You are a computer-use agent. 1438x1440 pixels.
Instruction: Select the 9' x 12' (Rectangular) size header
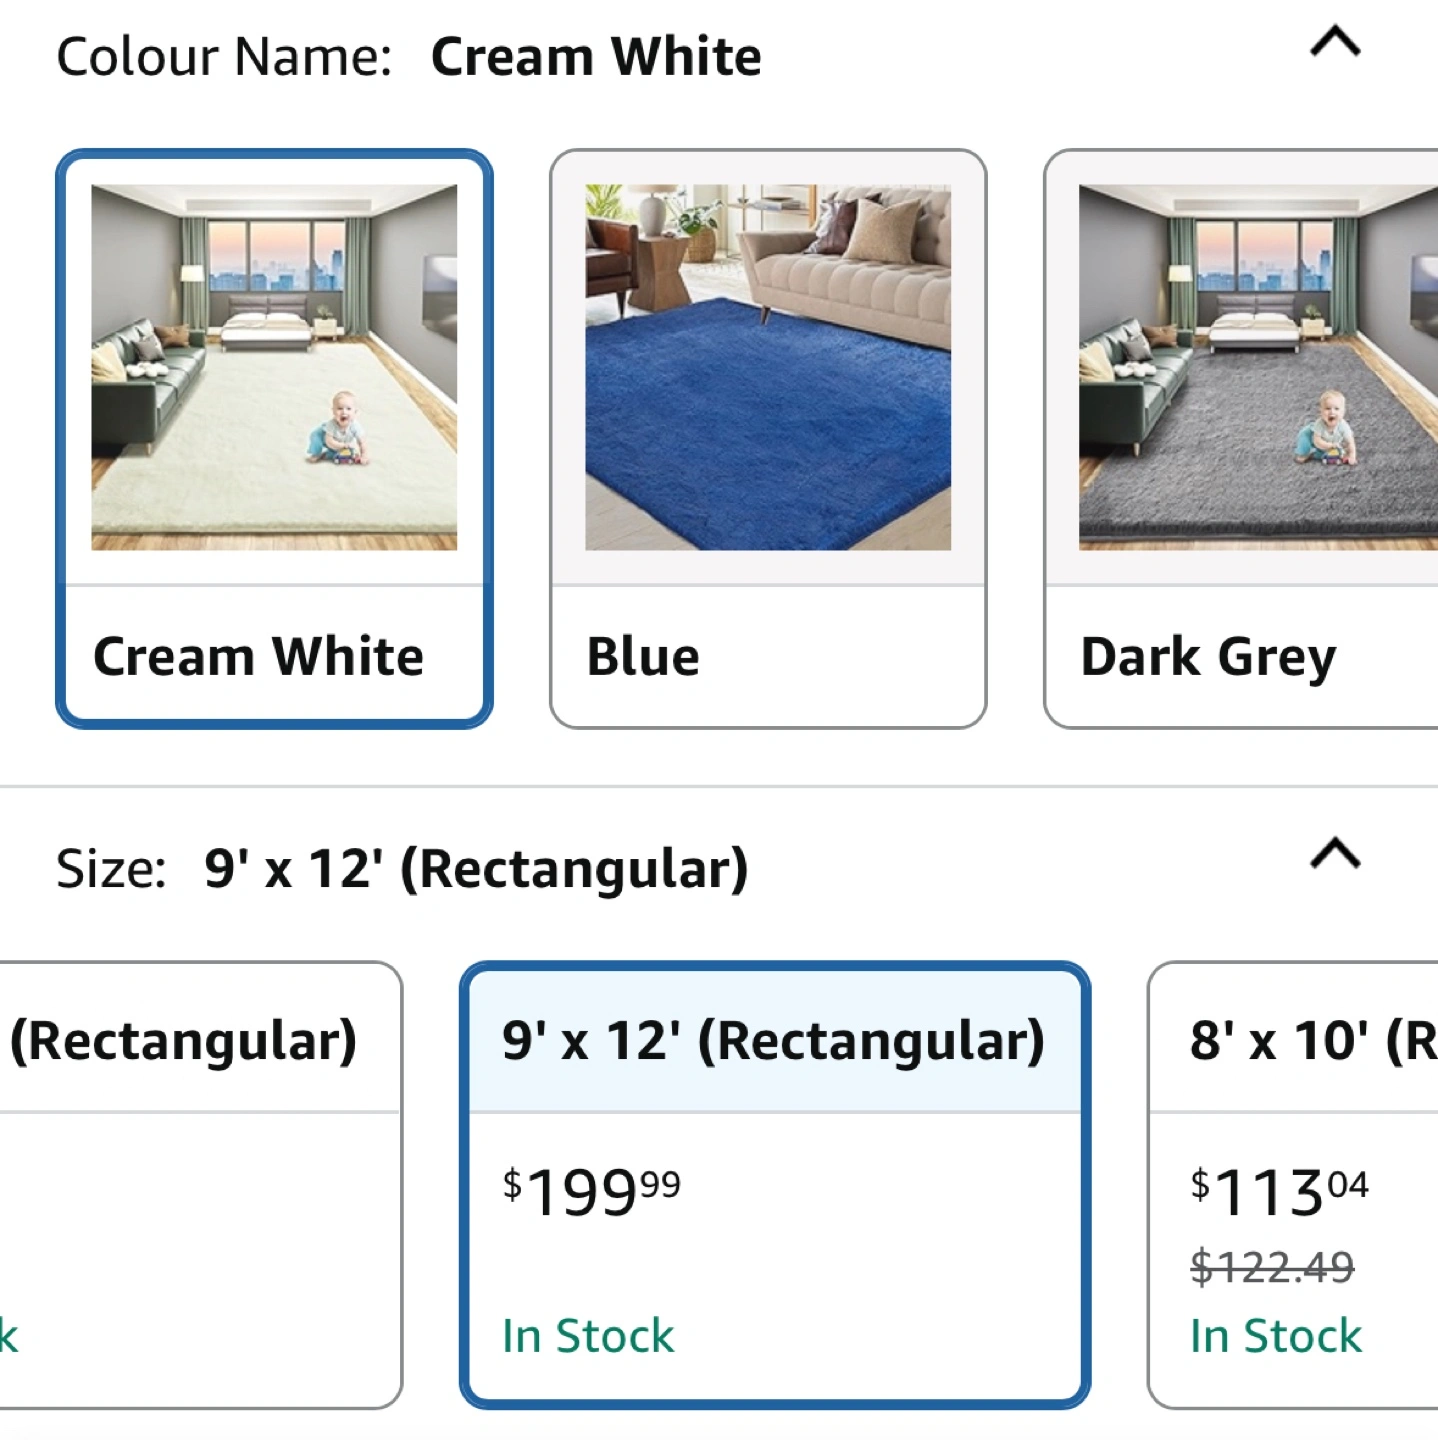coord(773,1041)
